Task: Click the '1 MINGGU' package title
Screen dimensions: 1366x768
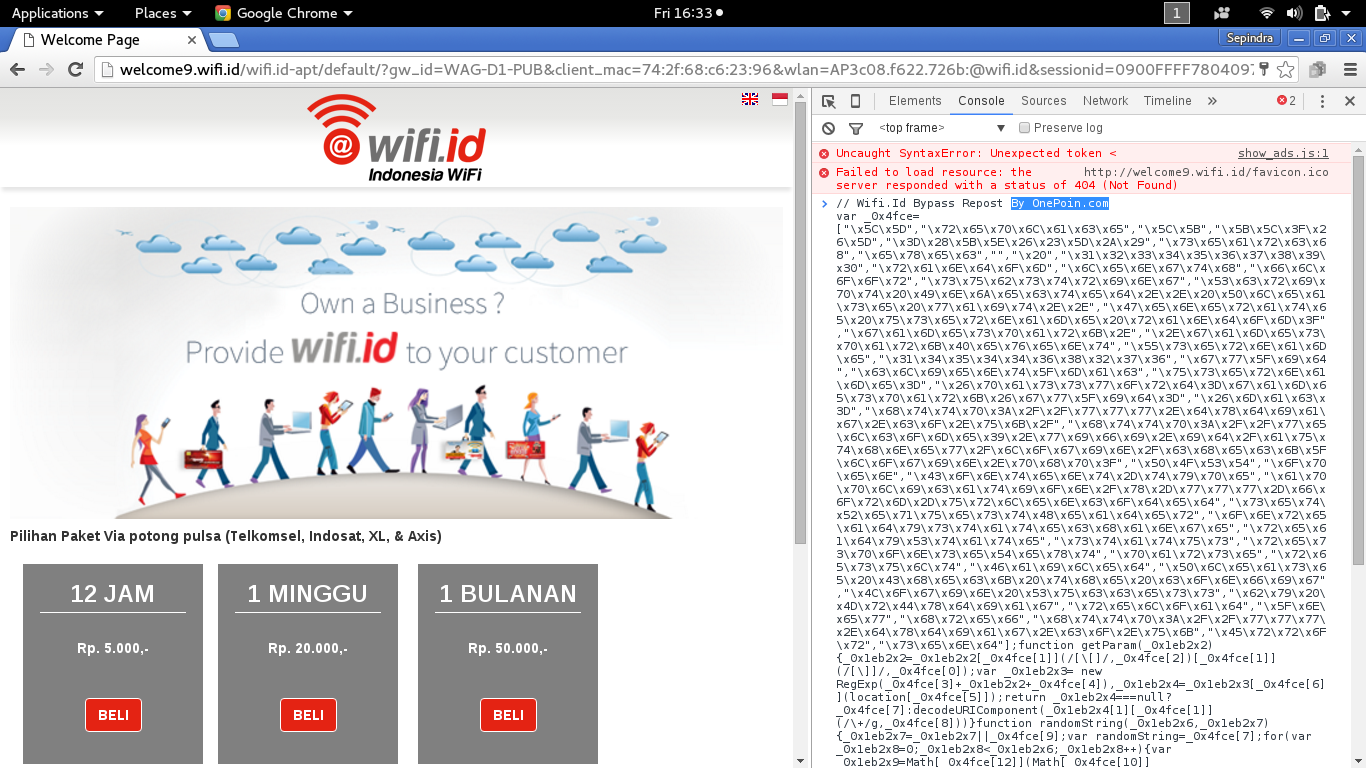Action: pos(308,594)
